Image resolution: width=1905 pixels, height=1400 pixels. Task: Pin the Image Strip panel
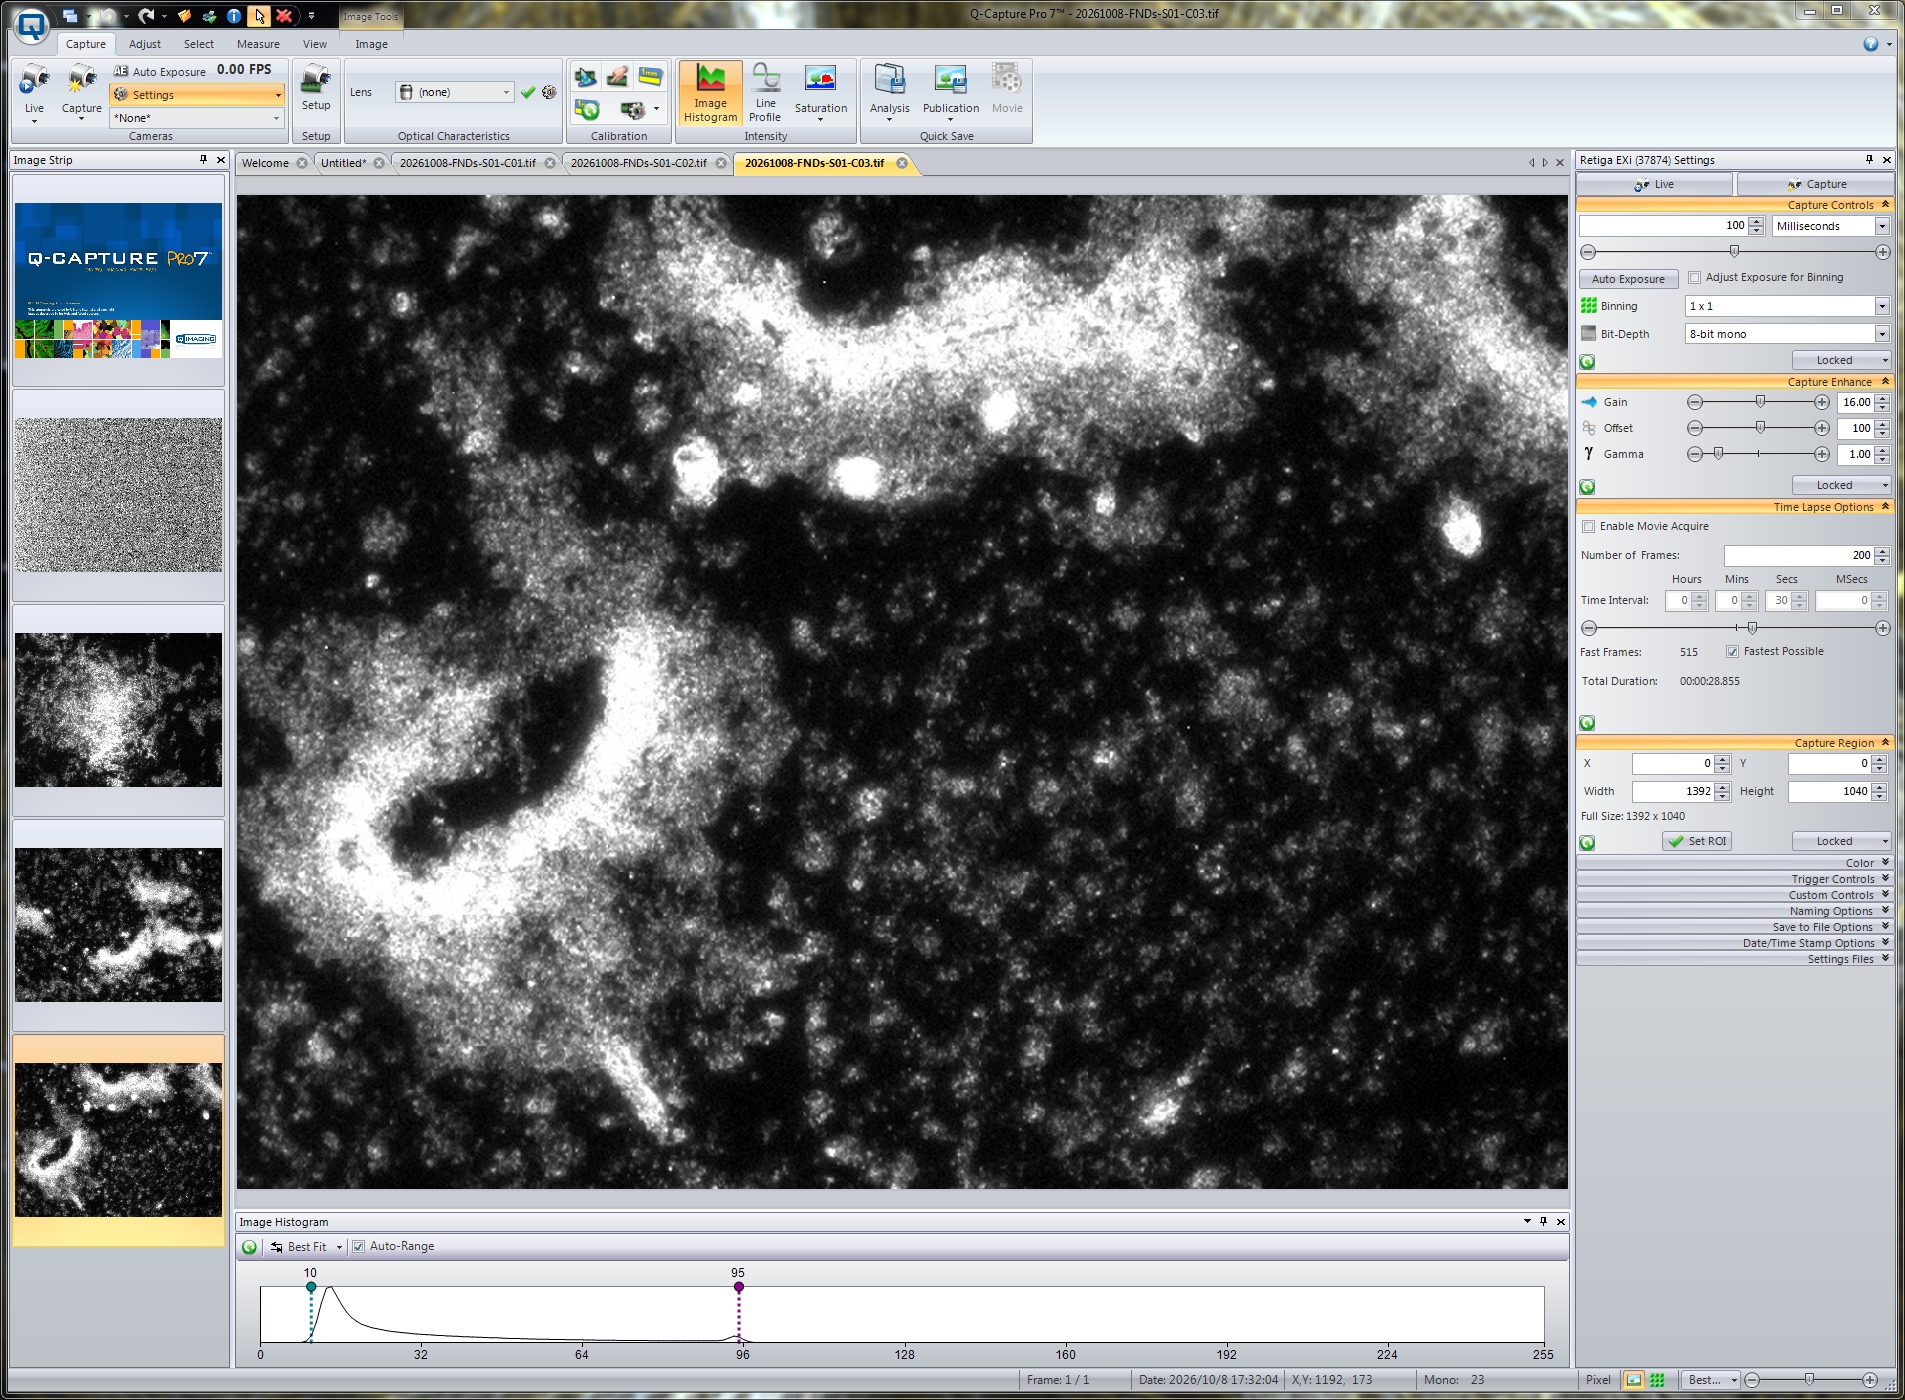tap(203, 160)
